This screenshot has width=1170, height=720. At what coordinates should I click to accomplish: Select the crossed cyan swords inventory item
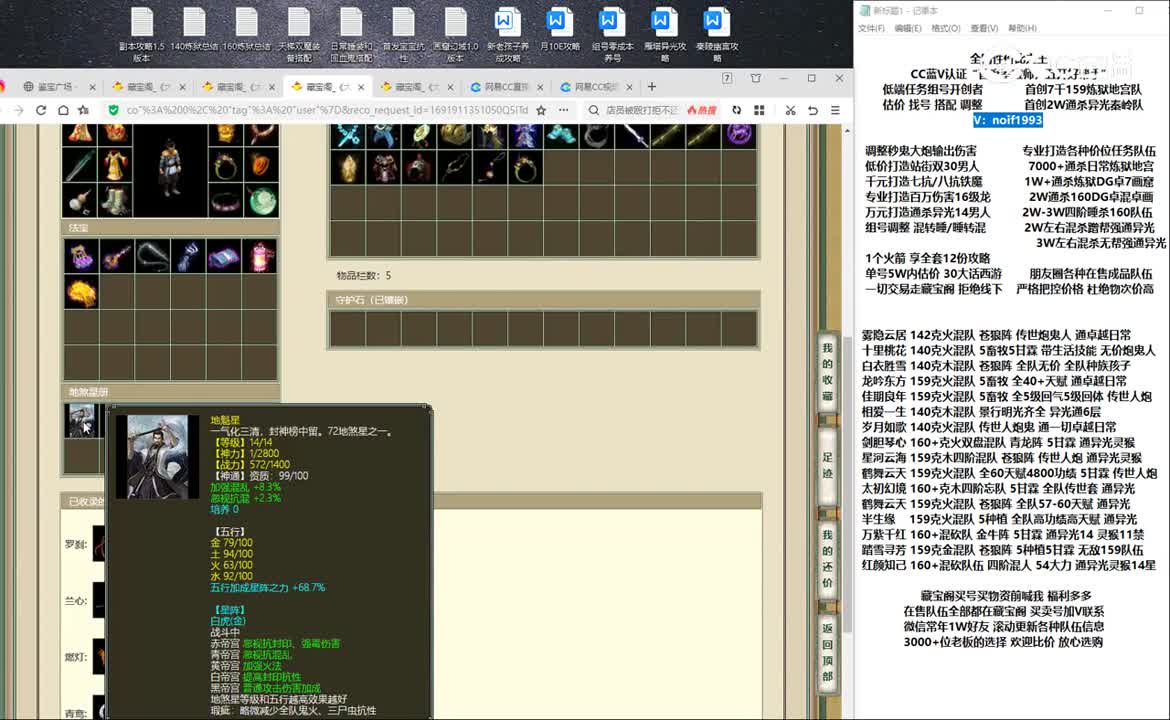348,136
